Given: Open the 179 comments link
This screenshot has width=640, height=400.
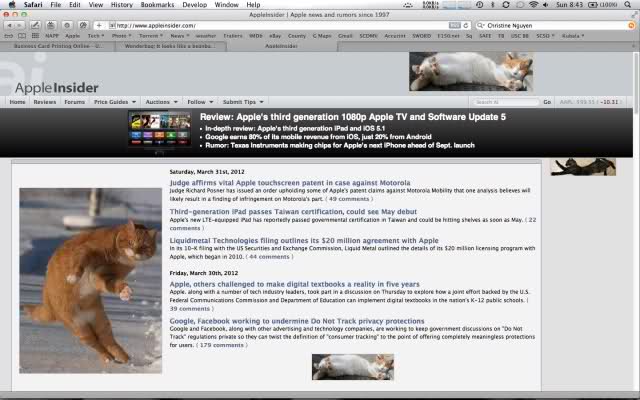Looking at the screenshot, I should (x=222, y=345).
